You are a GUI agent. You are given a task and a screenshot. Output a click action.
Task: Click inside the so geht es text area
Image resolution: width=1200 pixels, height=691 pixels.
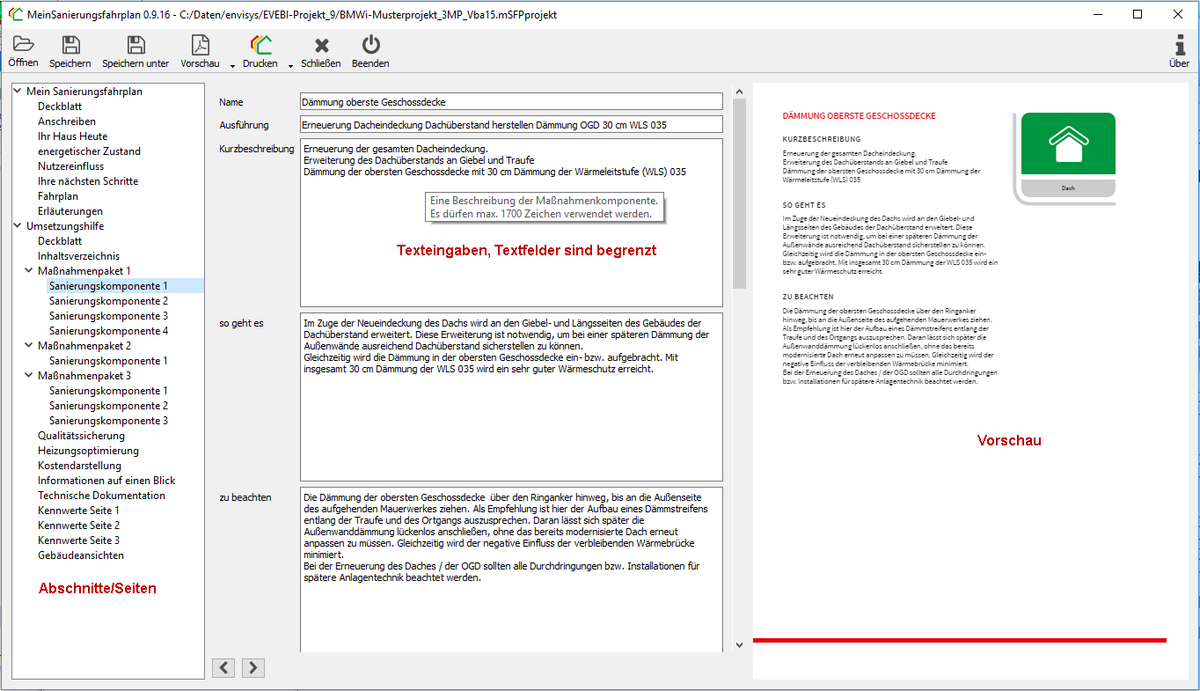click(511, 398)
